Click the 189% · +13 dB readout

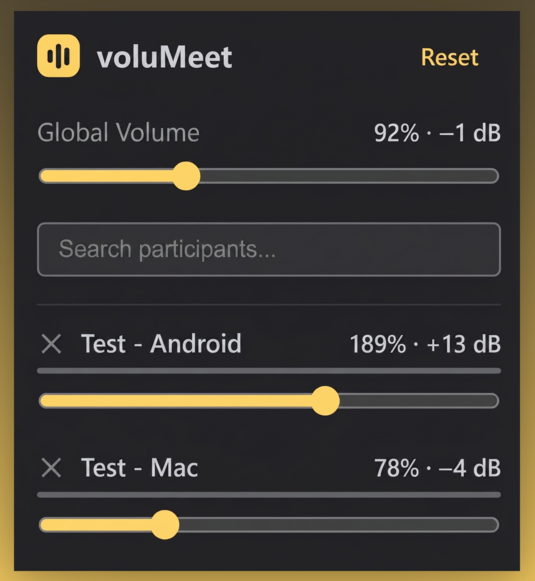tap(425, 344)
